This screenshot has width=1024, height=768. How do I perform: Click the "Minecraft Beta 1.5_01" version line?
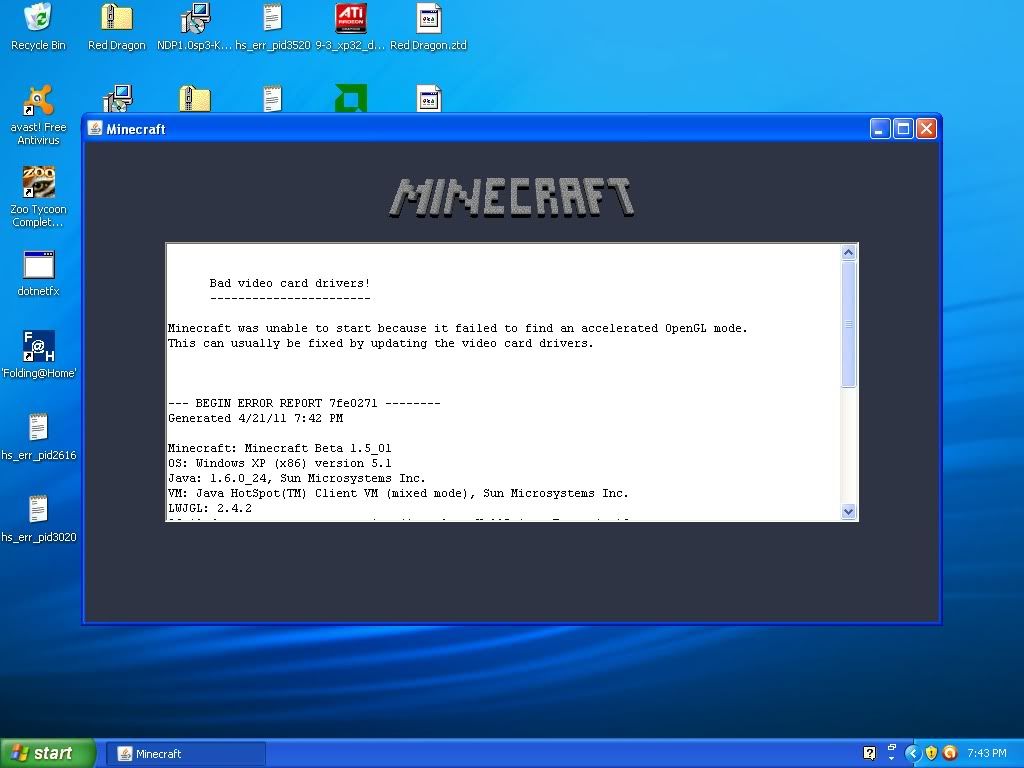280,448
